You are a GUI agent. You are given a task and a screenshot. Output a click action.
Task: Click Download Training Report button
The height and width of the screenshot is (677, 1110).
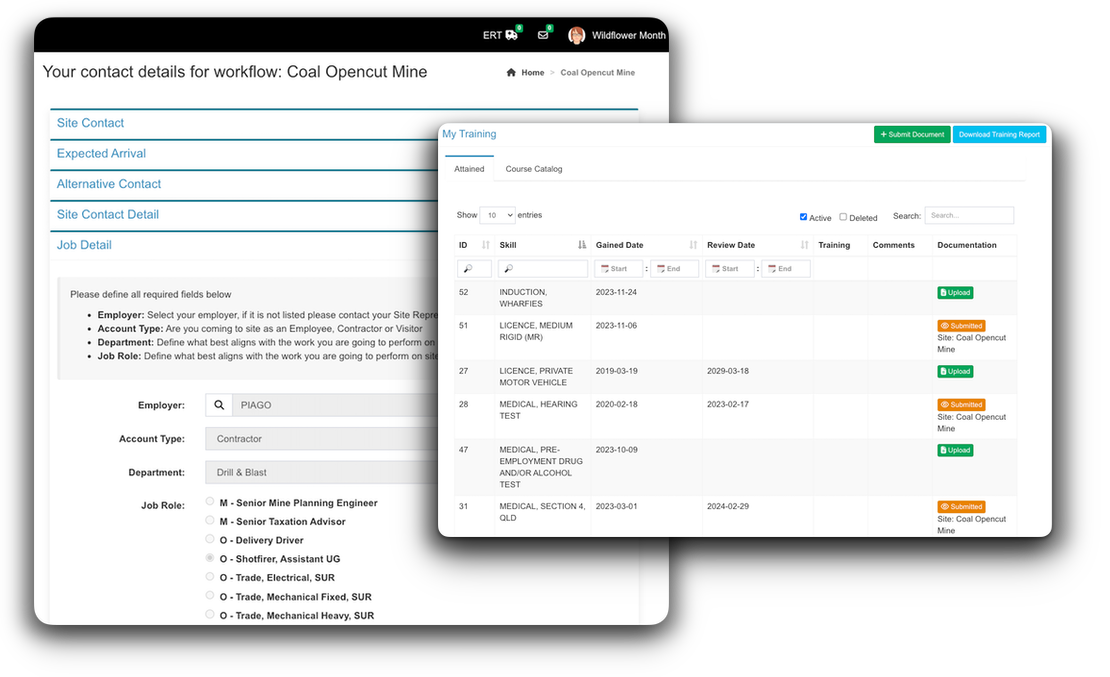(999, 134)
